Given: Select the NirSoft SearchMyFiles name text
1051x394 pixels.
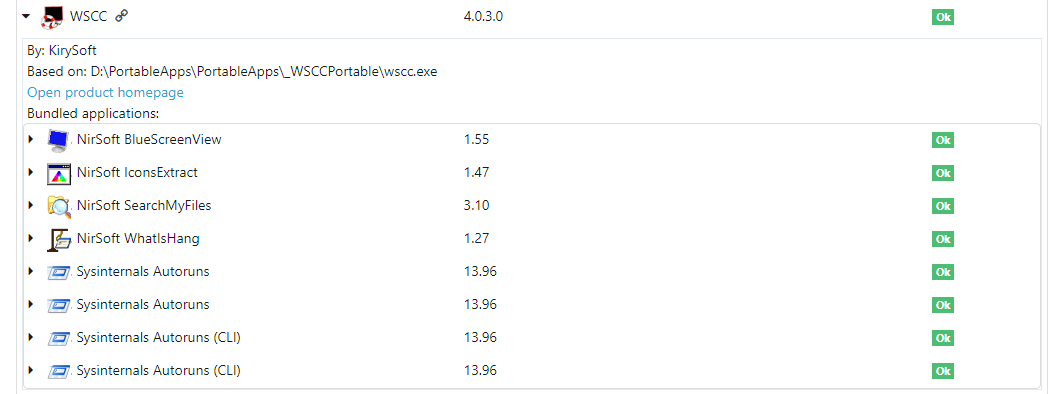Looking at the screenshot, I should (144, 206).
